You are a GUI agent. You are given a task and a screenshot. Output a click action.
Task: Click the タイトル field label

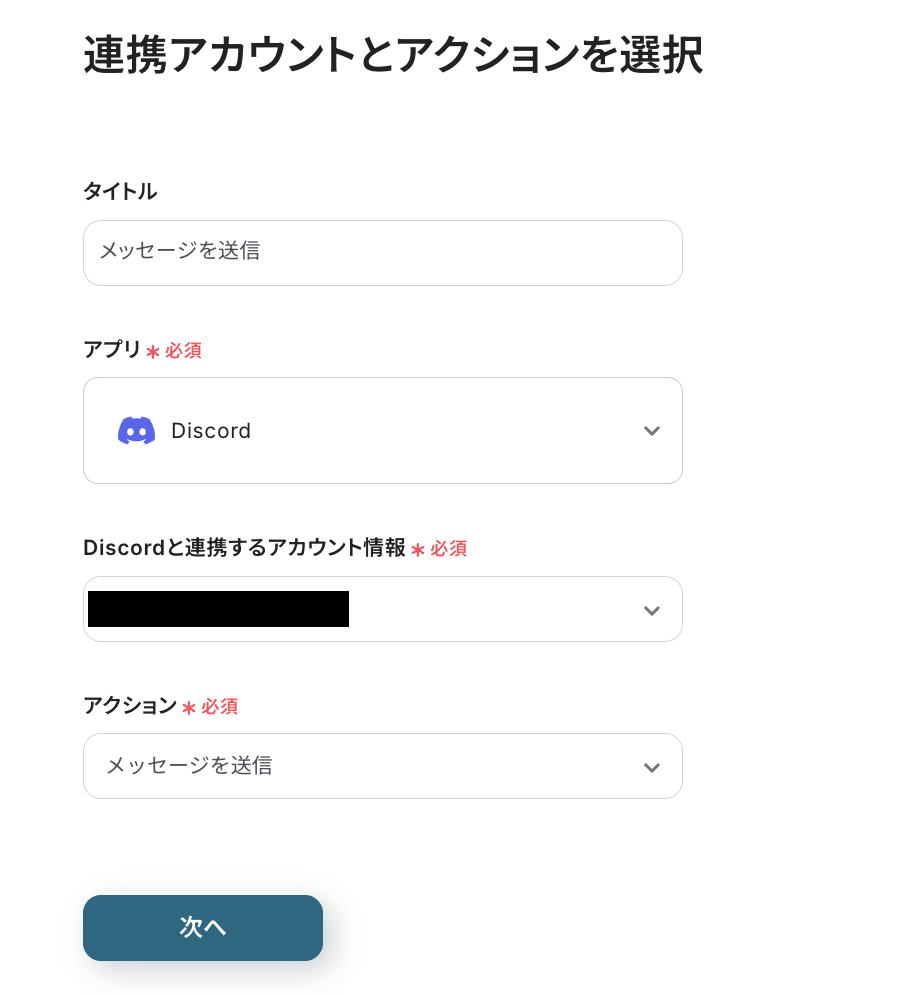(120, 191)
